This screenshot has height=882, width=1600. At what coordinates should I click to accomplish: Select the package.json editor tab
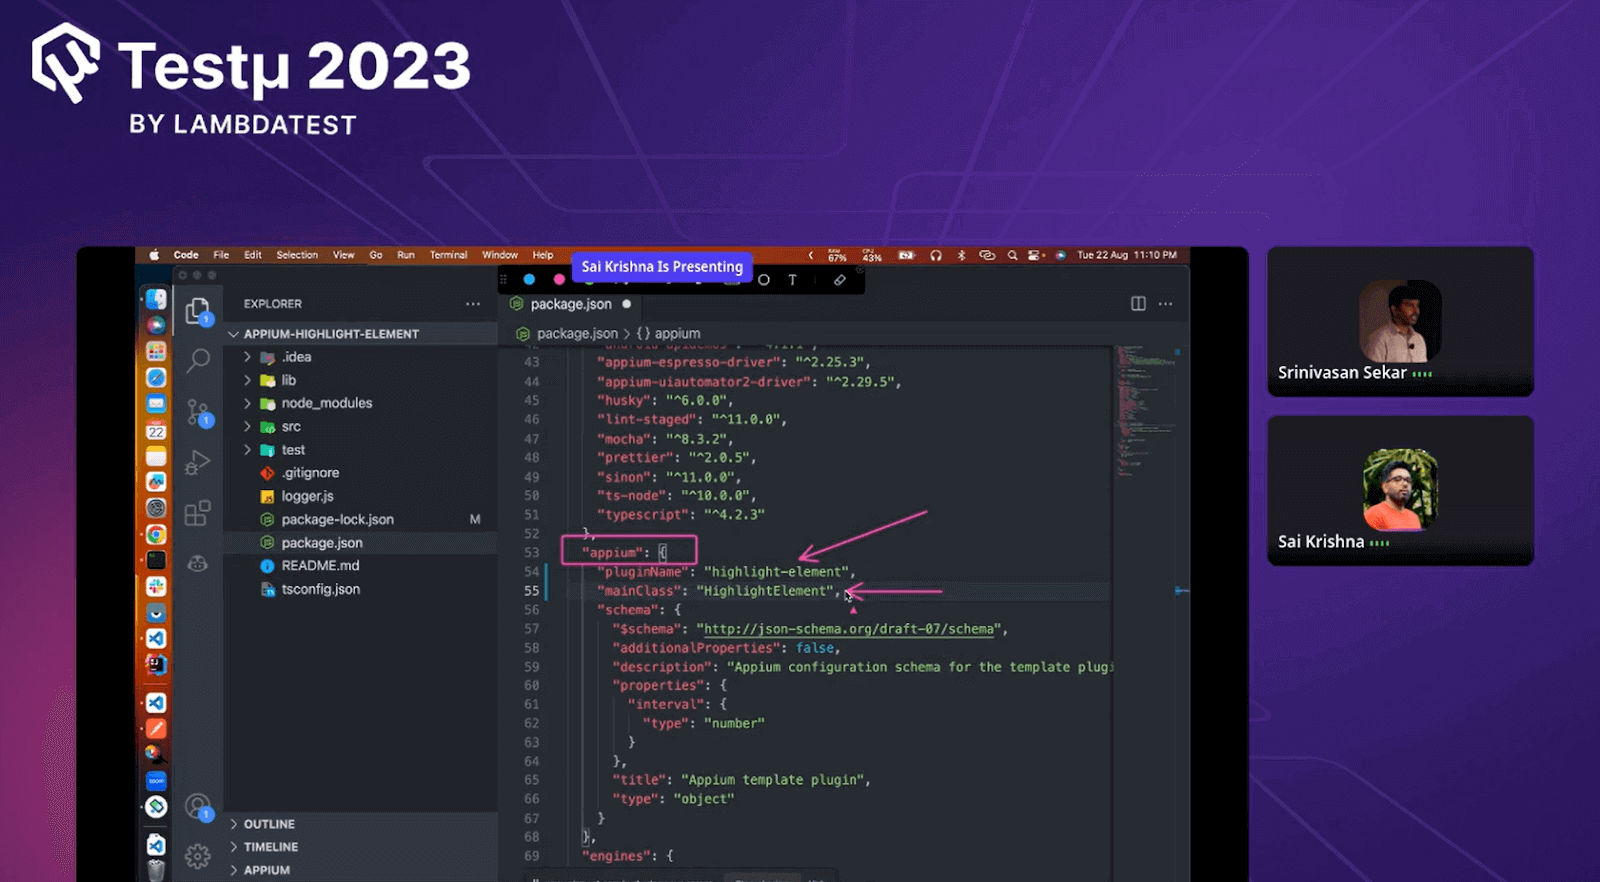point(570,304)
